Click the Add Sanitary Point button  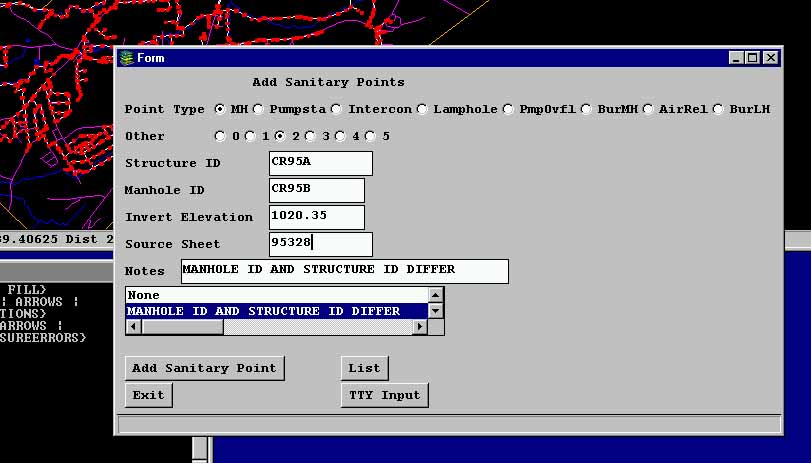pos(205,368)
